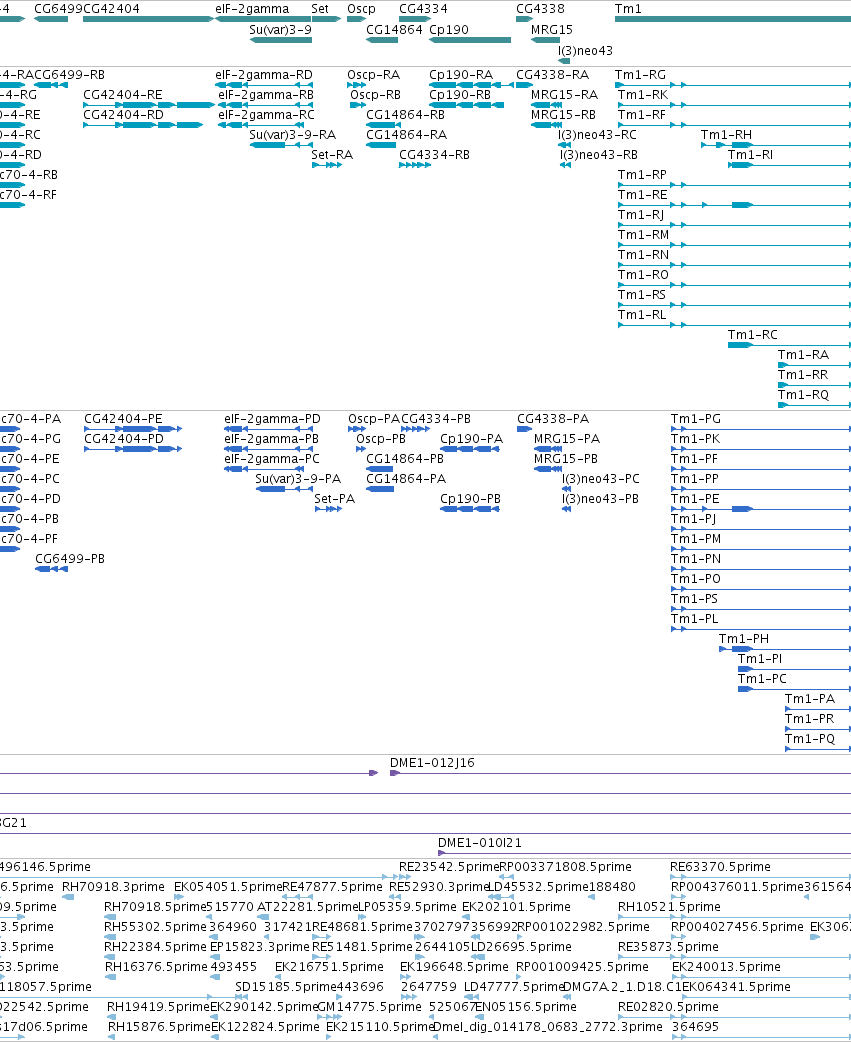Click protein Tm1-PE
The width and height of the screenshot is (851, 1042).
pos(695,498)
